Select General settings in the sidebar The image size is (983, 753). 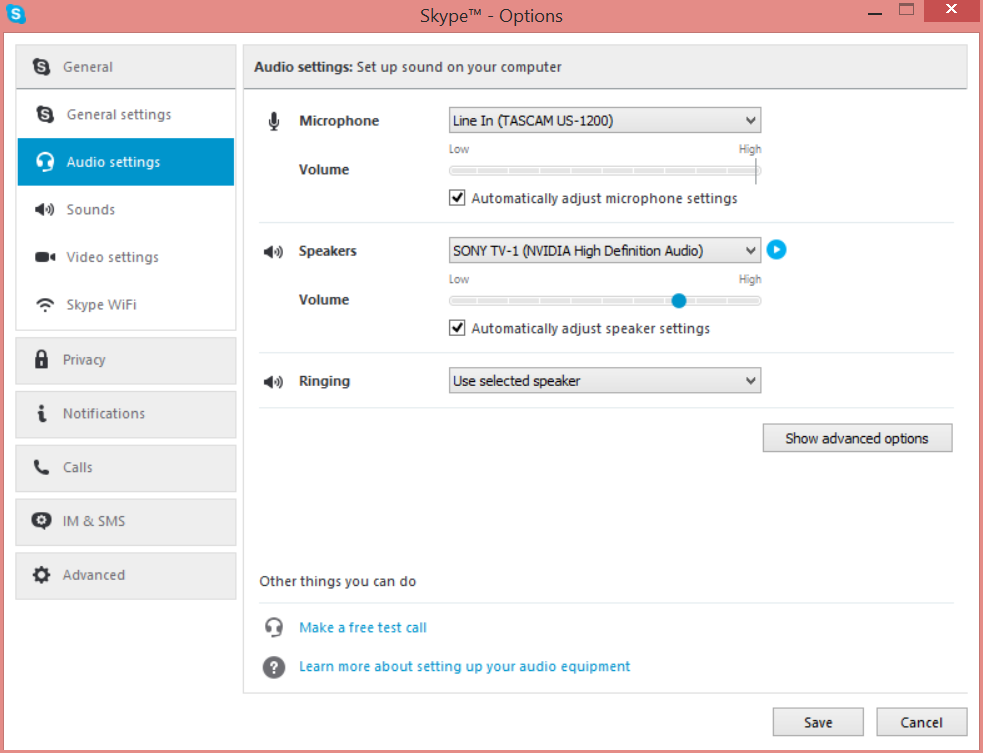(126, 115)
